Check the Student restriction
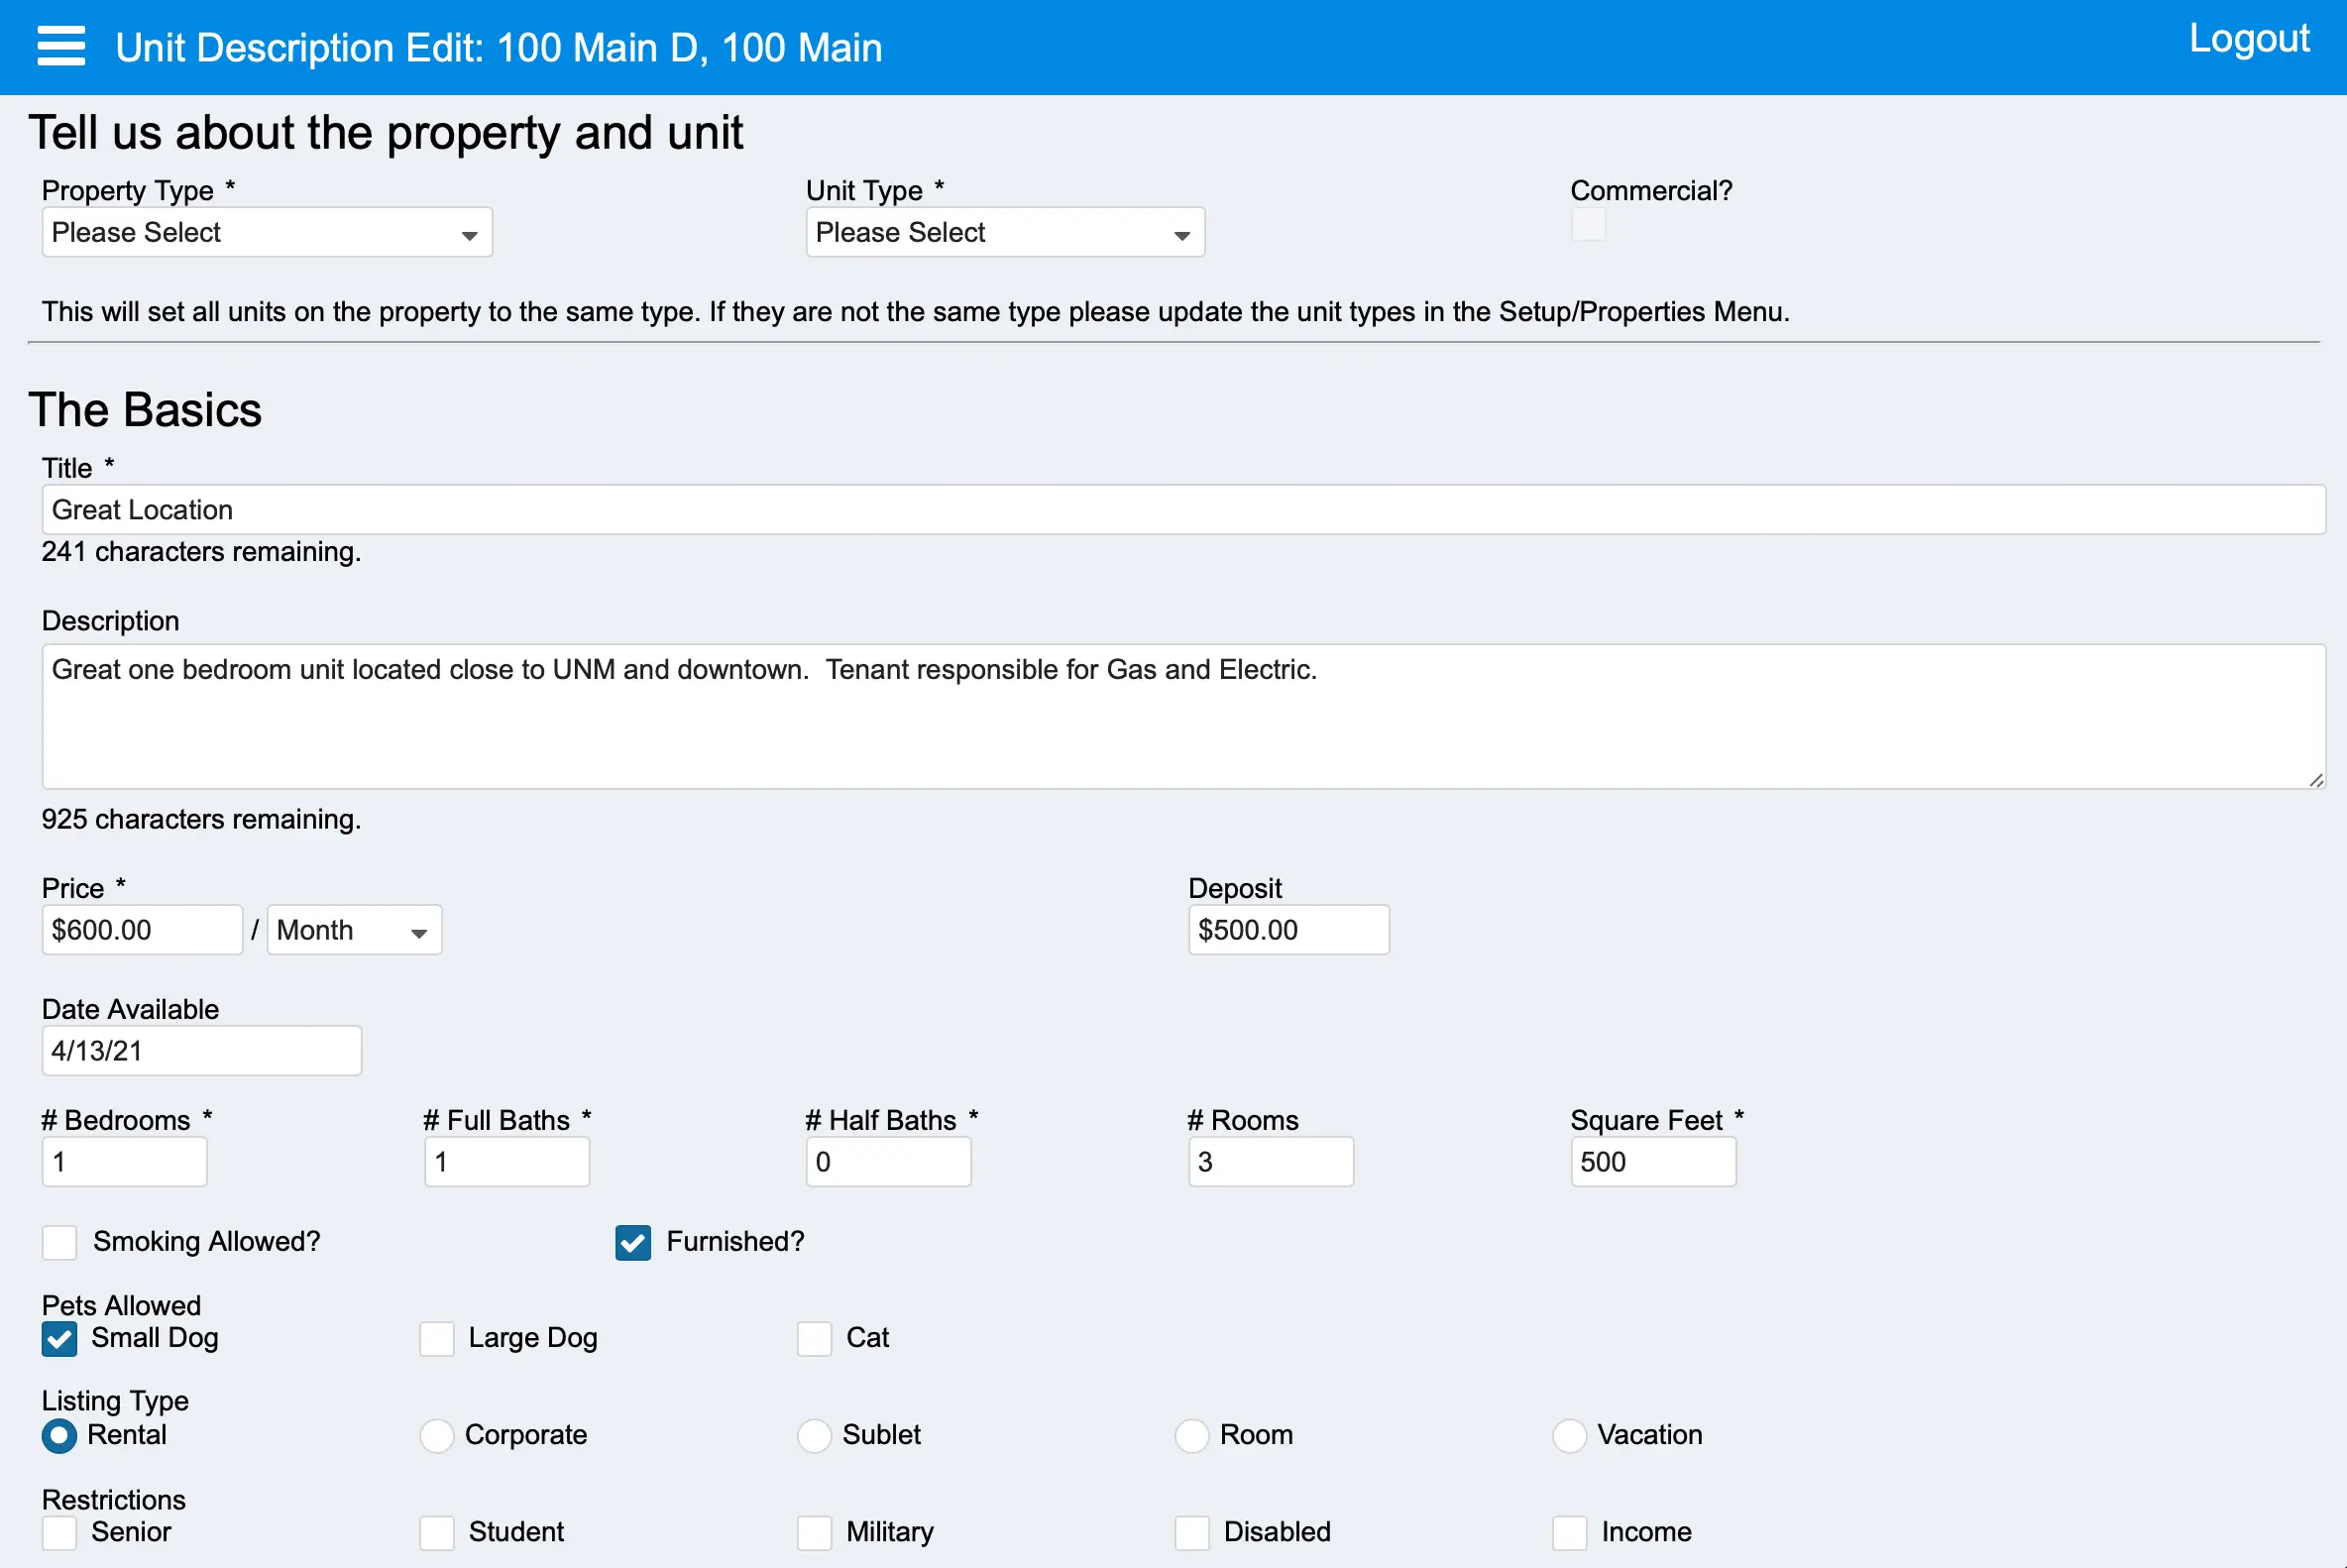2347x1568 pixels. pos(437,1533)
